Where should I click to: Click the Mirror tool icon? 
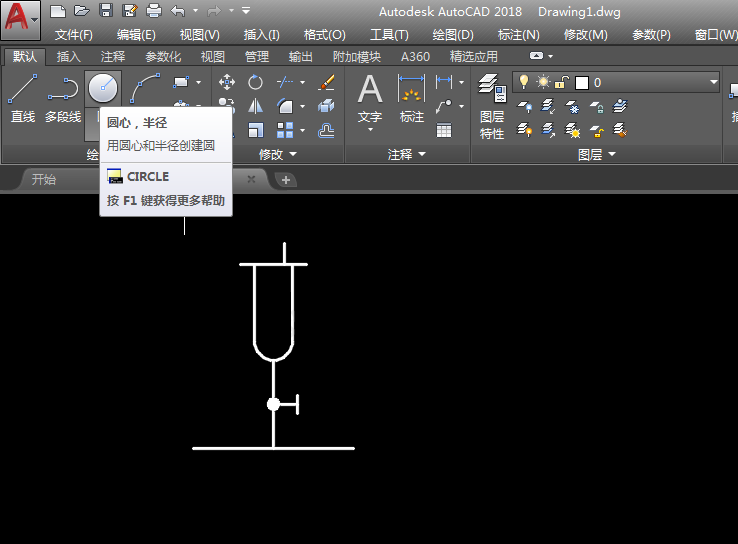coord(256,106)
